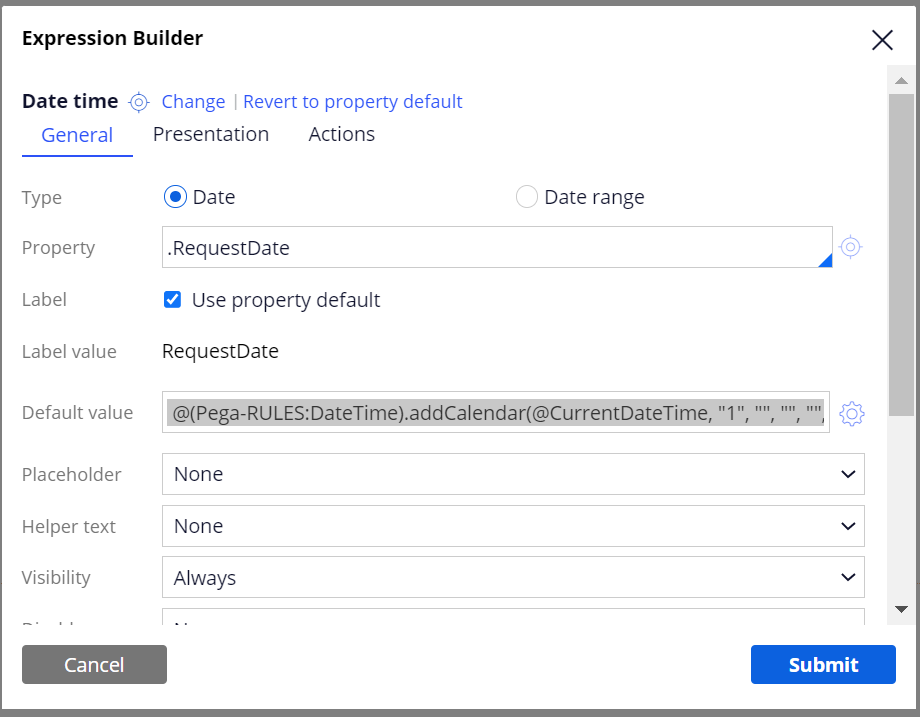Close the Expression Builder dialog
920x717 pixels.
point(882,40)
